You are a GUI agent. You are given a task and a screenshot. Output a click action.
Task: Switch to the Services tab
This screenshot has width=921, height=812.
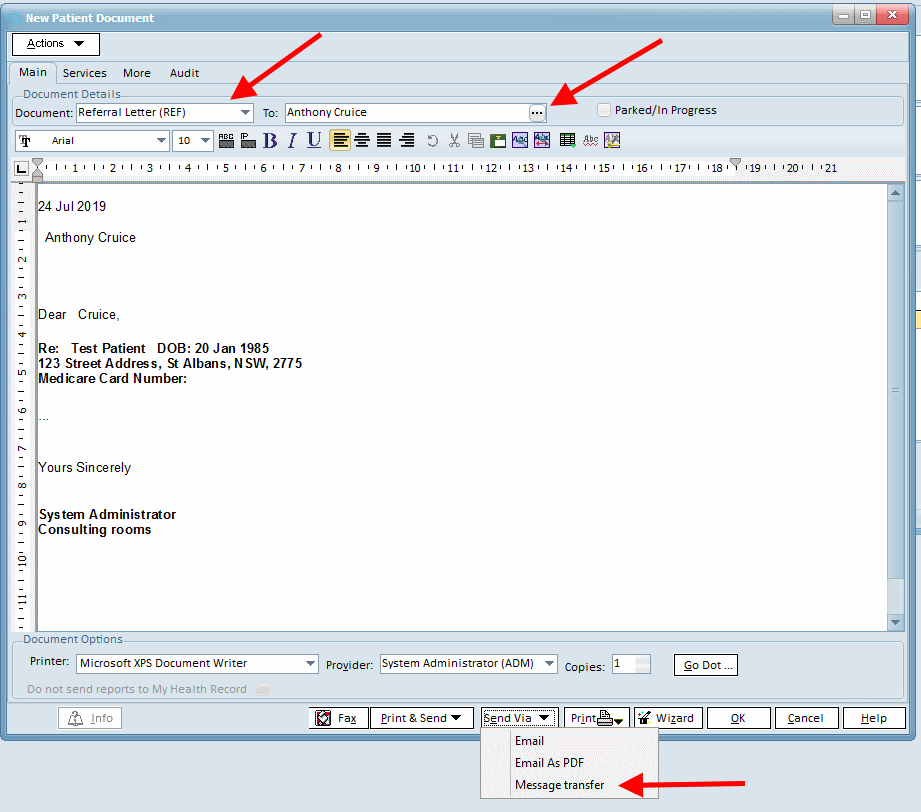tap(85, 73)
